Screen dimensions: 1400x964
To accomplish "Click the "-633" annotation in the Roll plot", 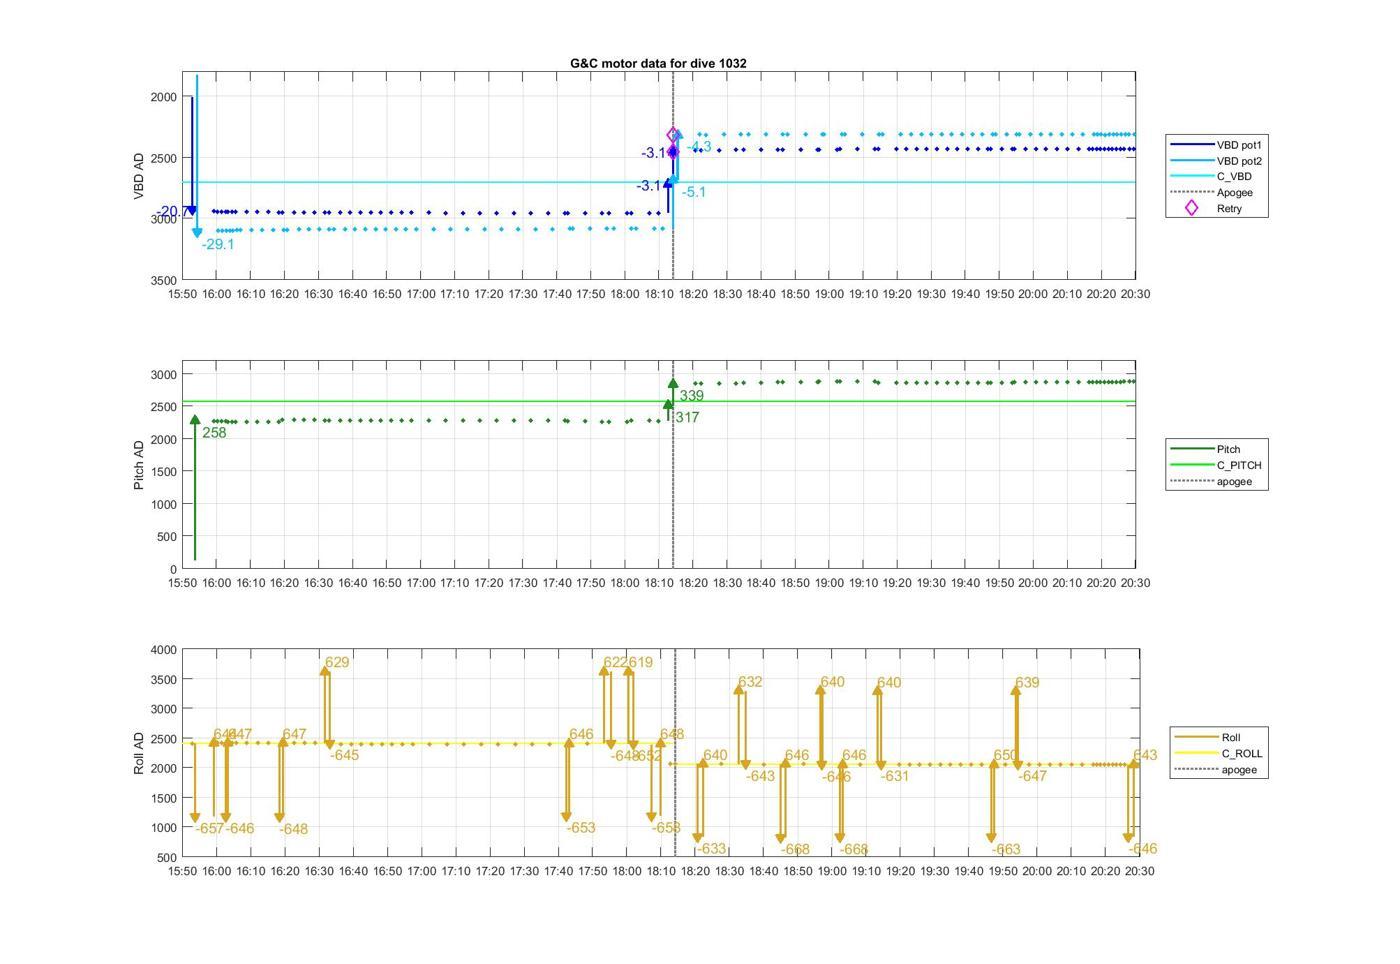I will [712, 849].
